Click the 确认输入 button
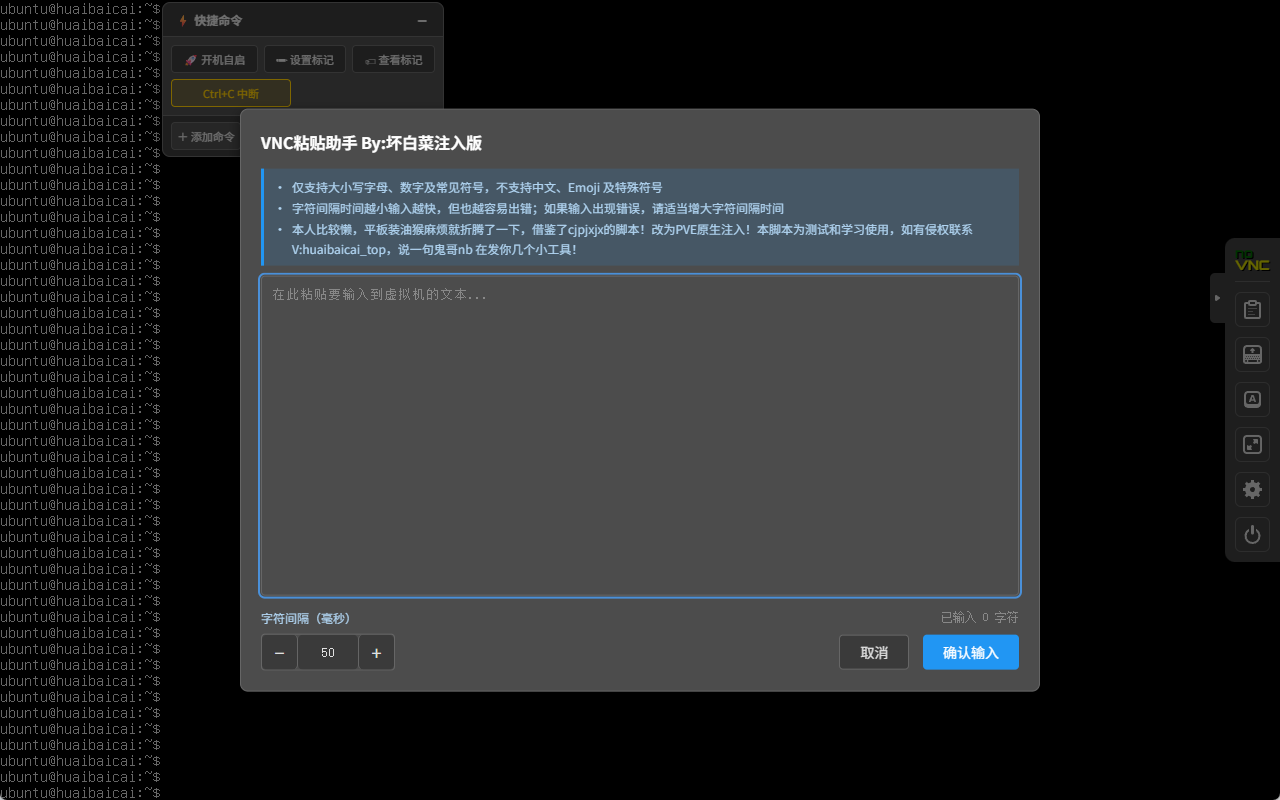This screenshot has height=800, width=1280. (x=971, y=652)
